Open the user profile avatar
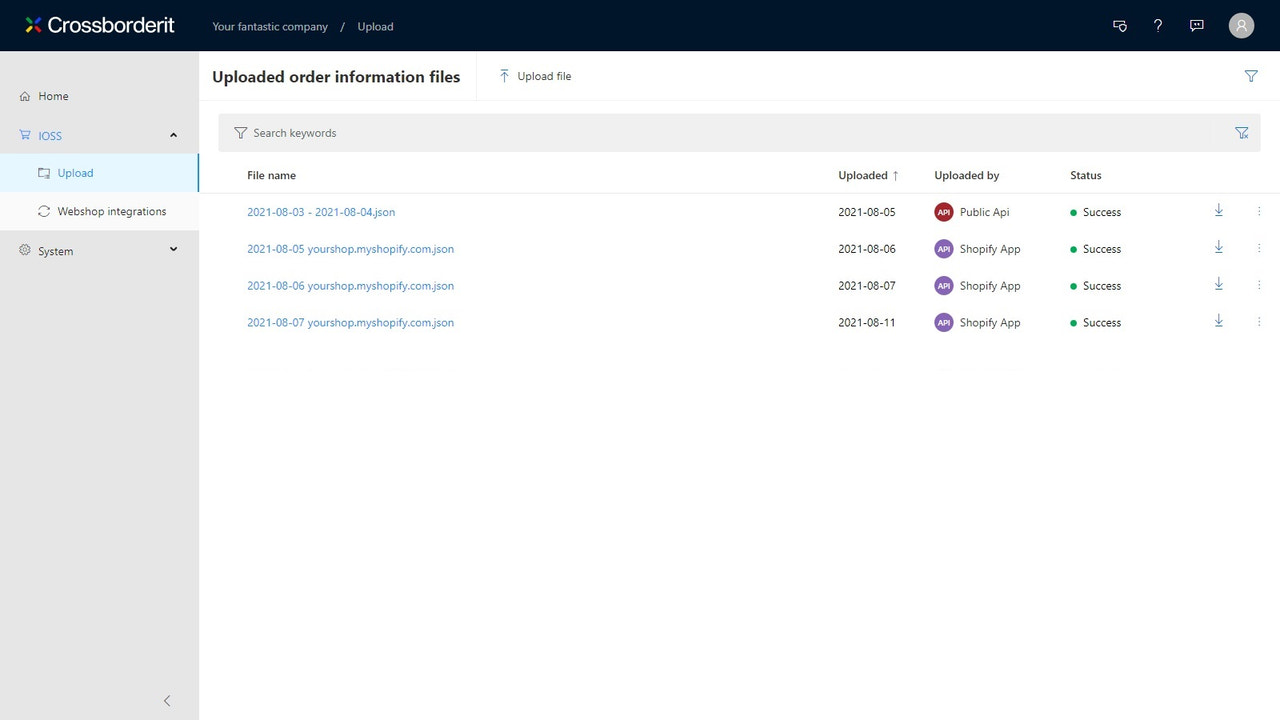Viewport: 1280px width, 720px height. [1241, 26]
